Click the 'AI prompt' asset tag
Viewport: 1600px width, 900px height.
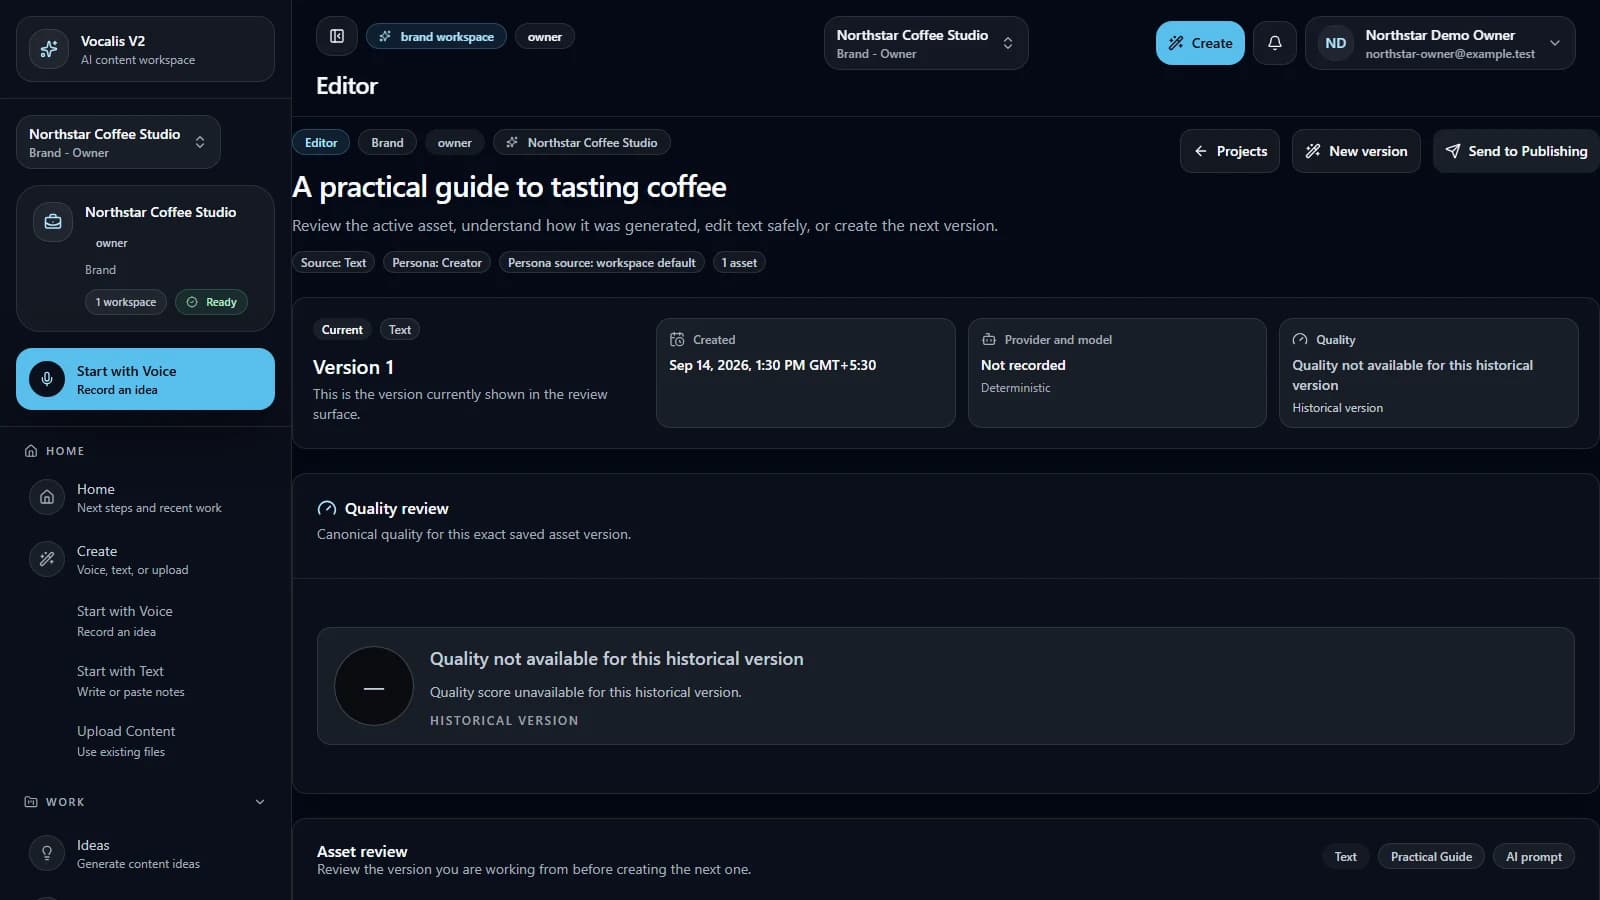point(1534,856)
